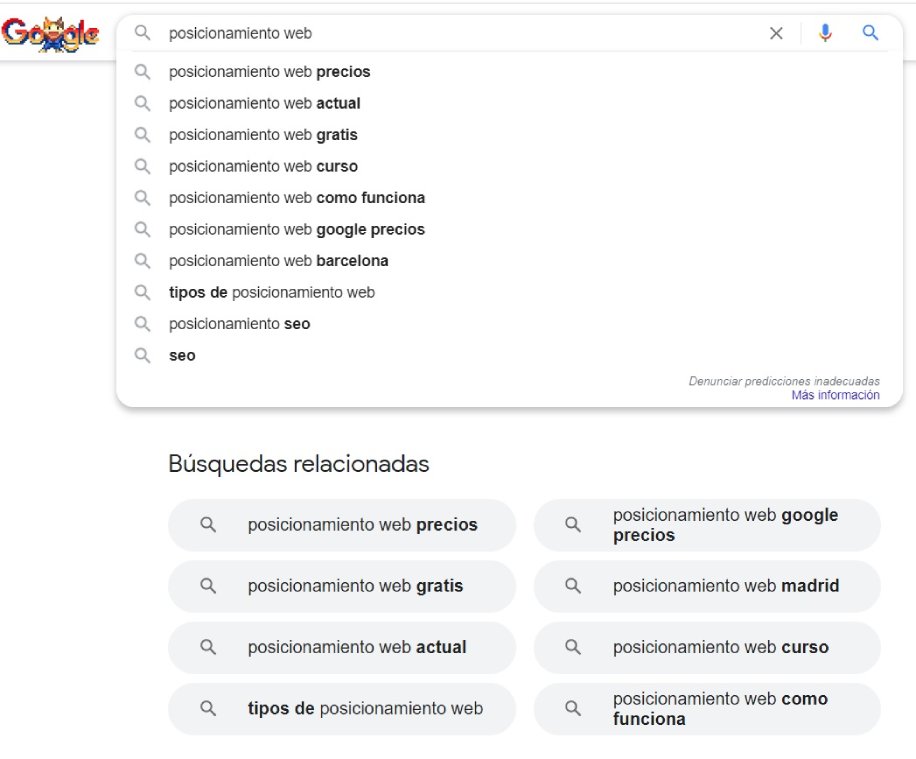Image resolution: width=916 pixels, height=759 pixels.
Task: Clear the search box with the X icon
Action: pyautogui.click(x=776, y=33)
